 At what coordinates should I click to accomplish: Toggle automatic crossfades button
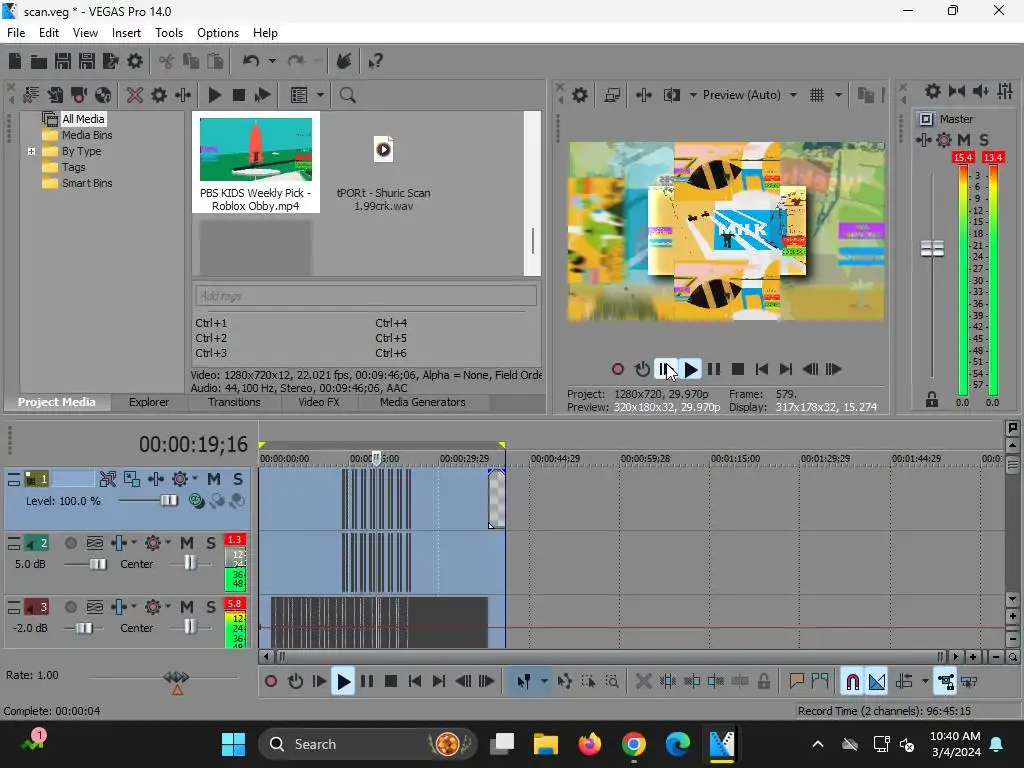point(877,682)
